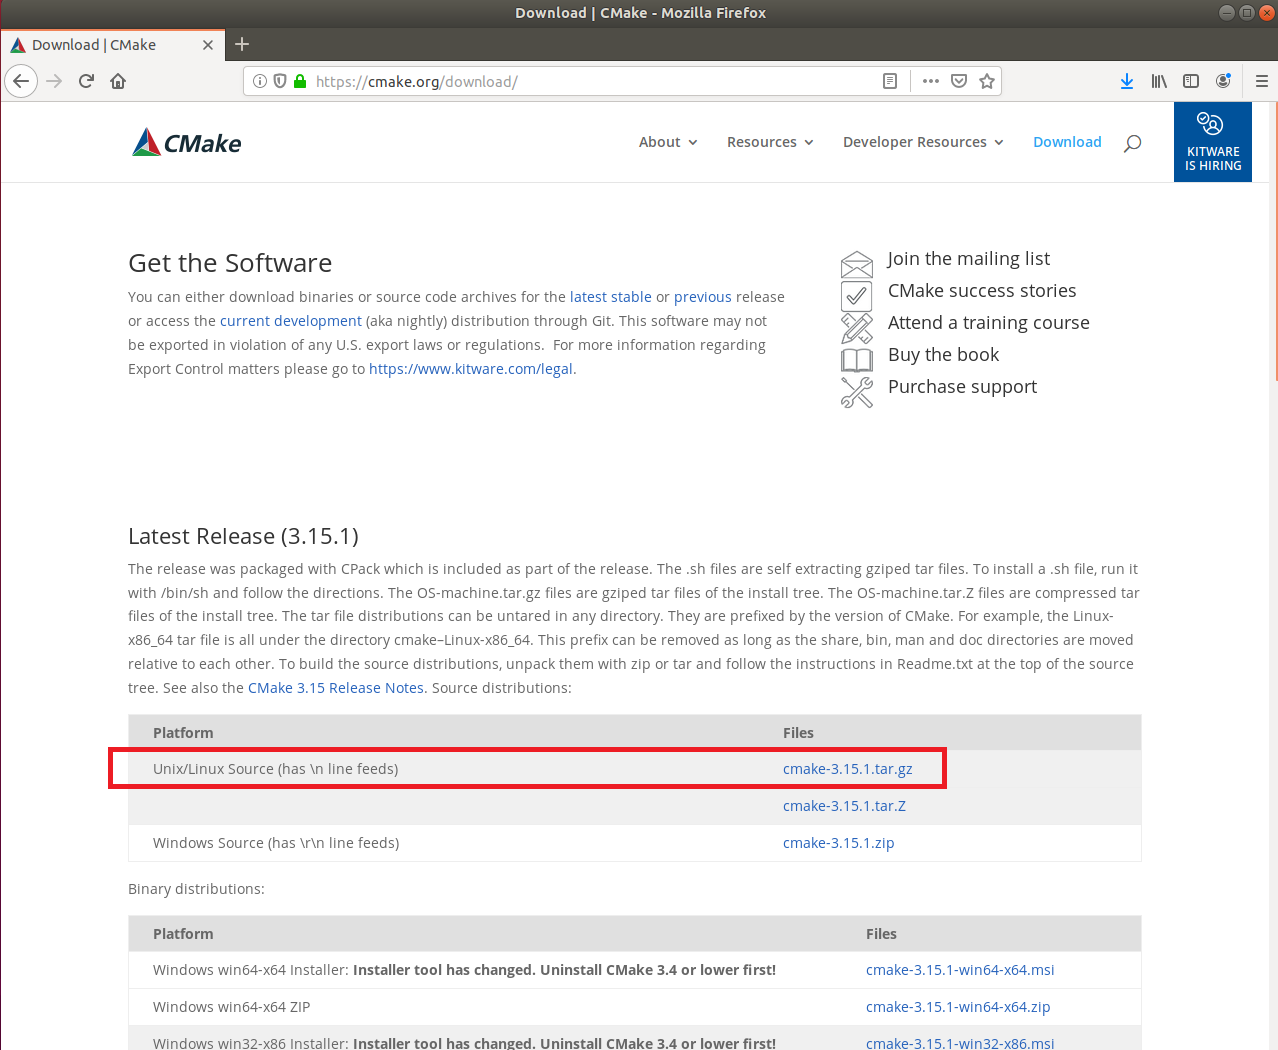The width and height of the screenshot is (1278, 1050).
Task: Open Attend a training course
Action: (x=989, y=323)
